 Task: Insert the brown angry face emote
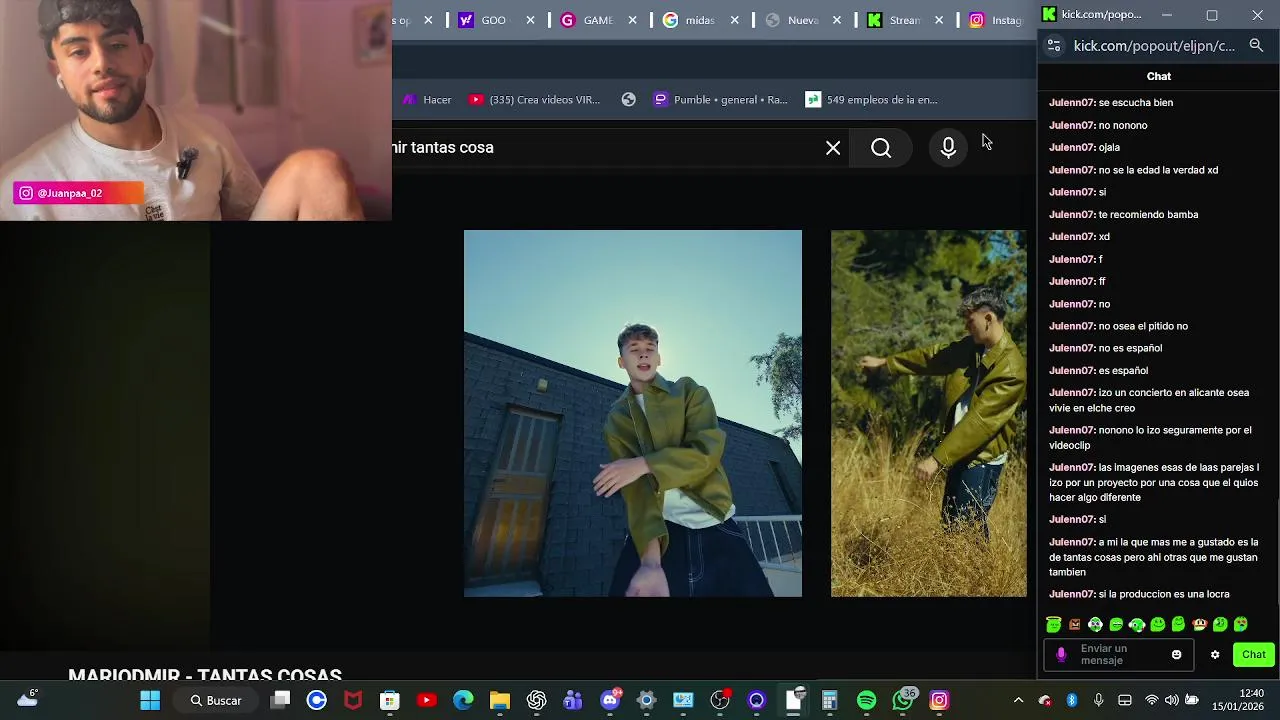click(x=1075, y=625)
